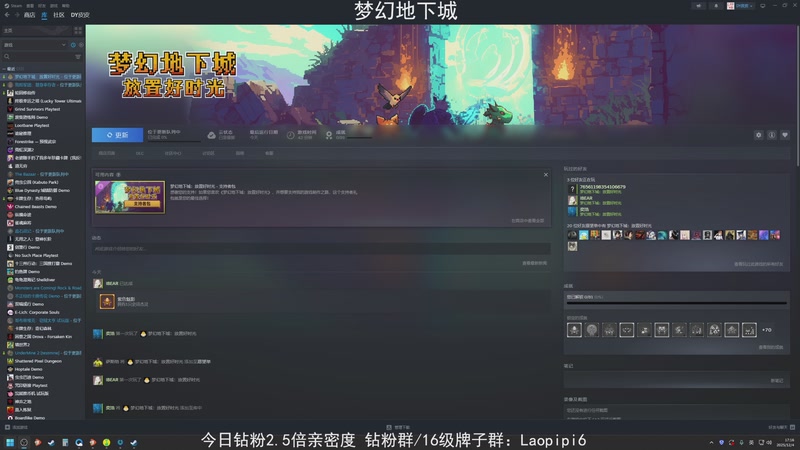The image size is (800, 450).
Task: Click the cloud status icon
Action: pos(211,135)
